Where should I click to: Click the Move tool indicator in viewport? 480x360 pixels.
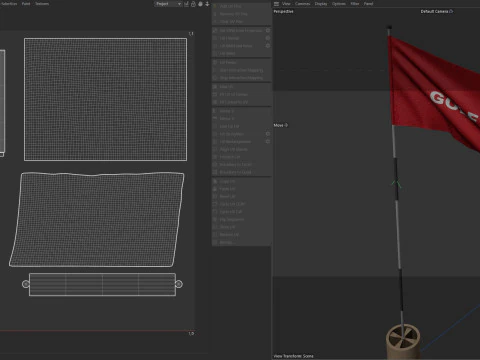[281, 125]
